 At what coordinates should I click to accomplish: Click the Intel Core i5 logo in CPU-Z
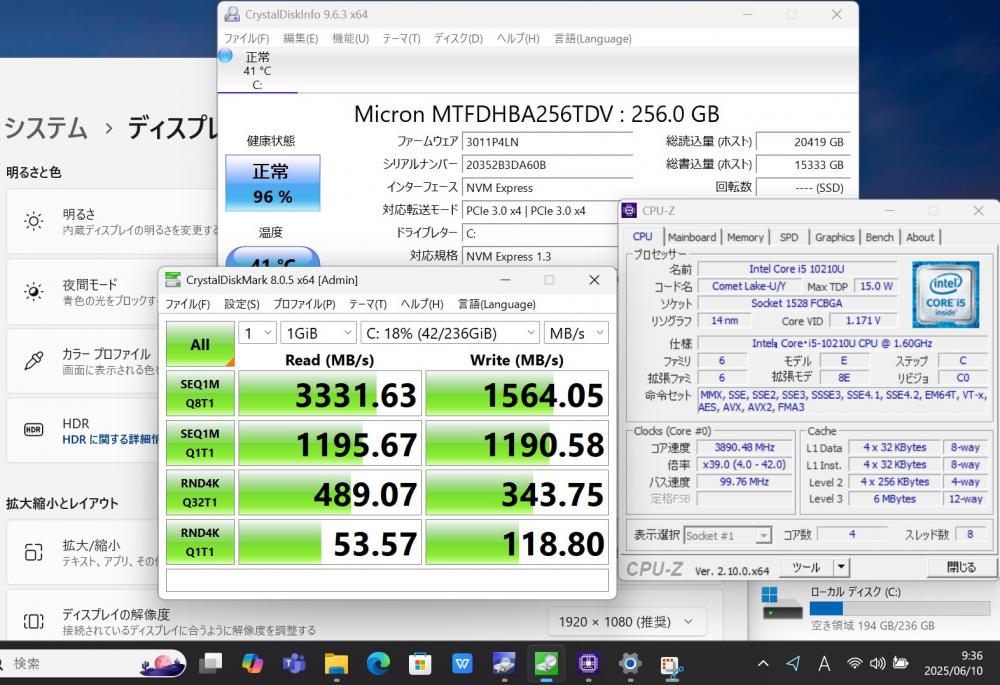pos(945,295)
